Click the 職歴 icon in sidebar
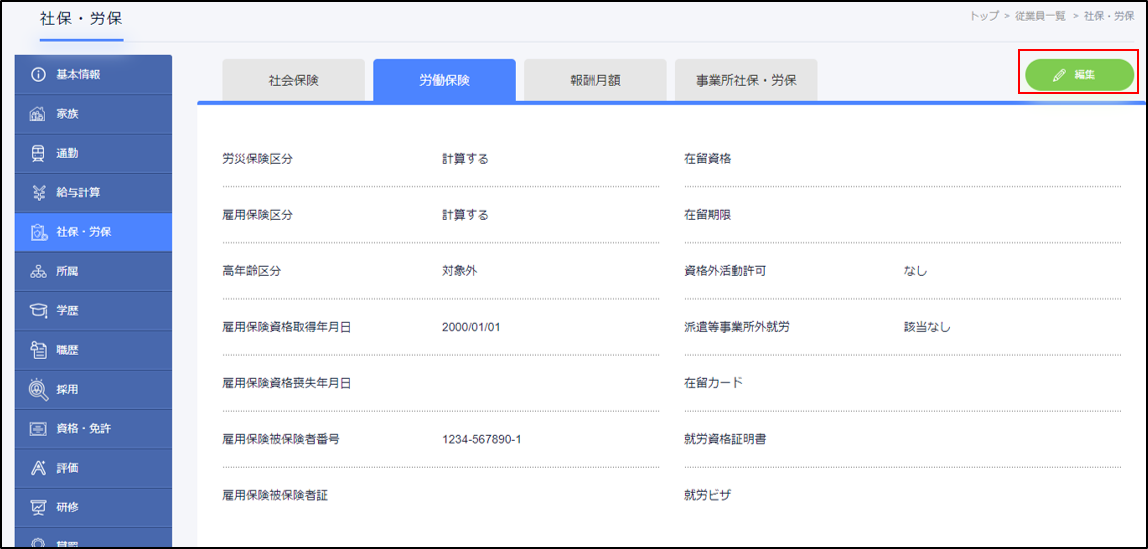Image resolution: width=1148 pixels, height=549 pixels. tap(39, 350)
